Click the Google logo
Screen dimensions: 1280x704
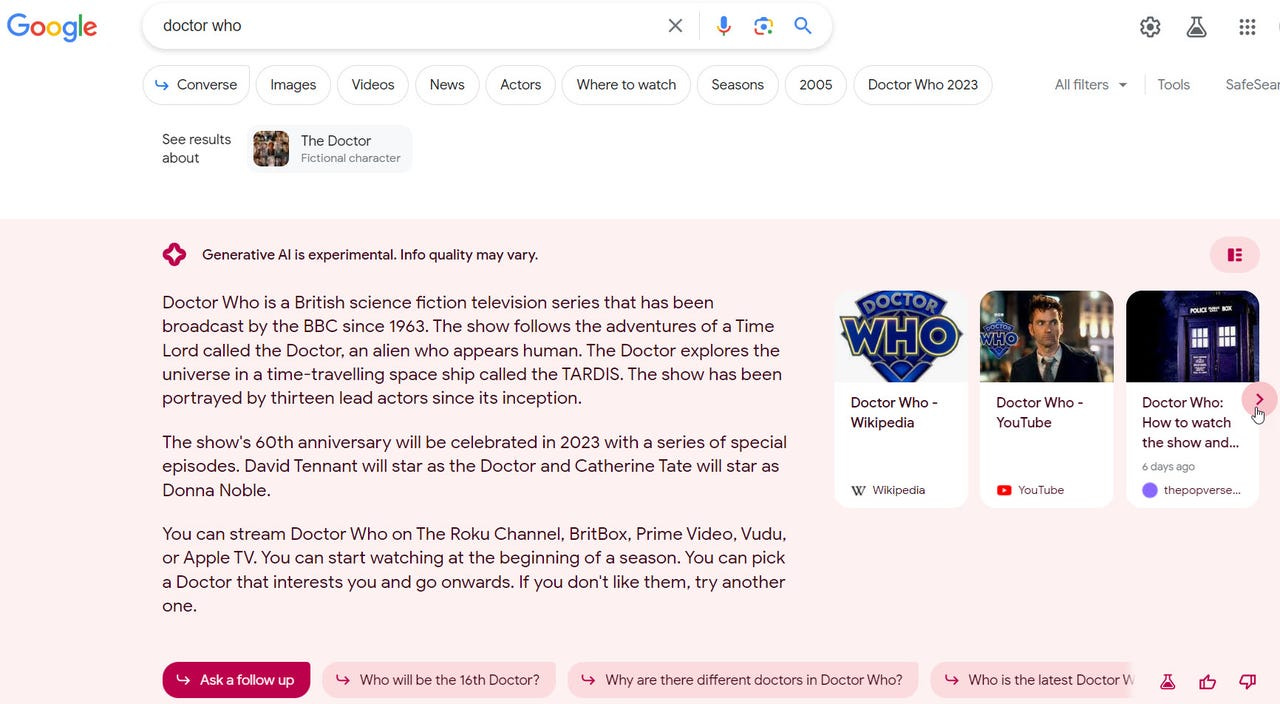[52, 27]
